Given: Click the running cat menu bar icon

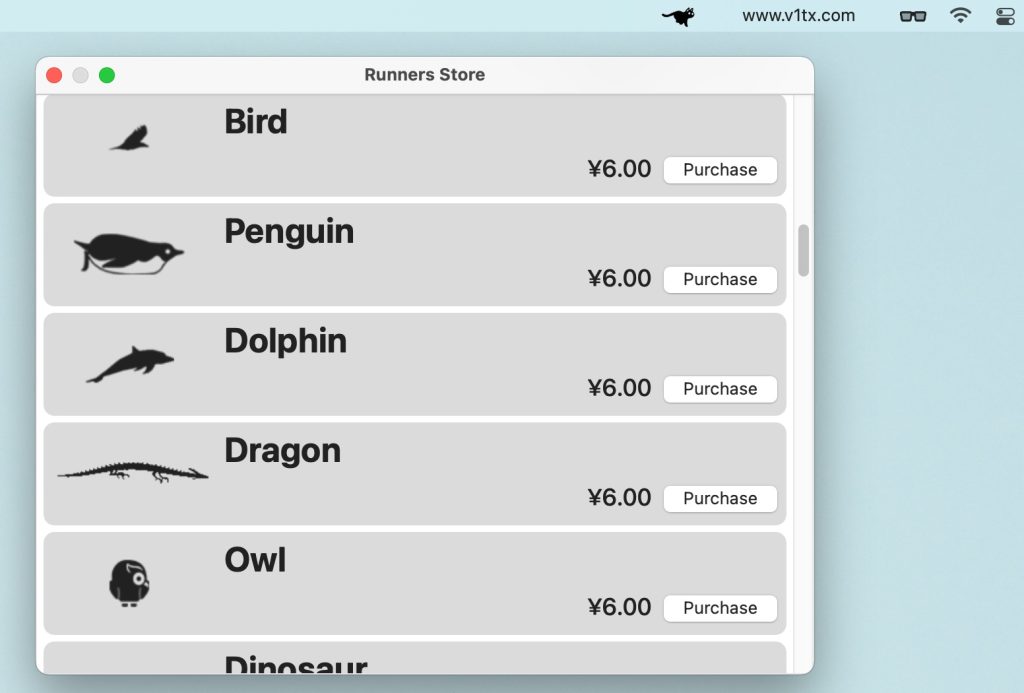Looking at the screenshot, I should (678, 16).
